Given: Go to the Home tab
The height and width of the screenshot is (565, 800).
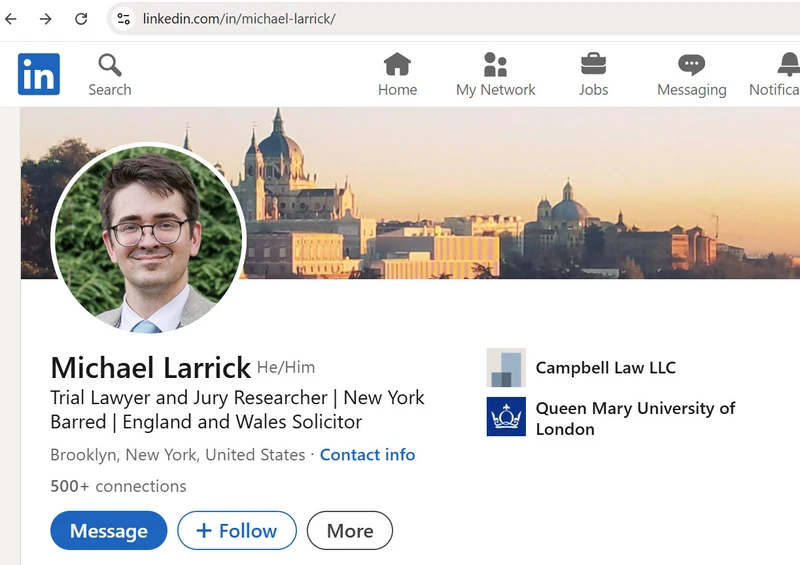Looking at the screenshot, I should pyautogui.click(x=397, y=75).
